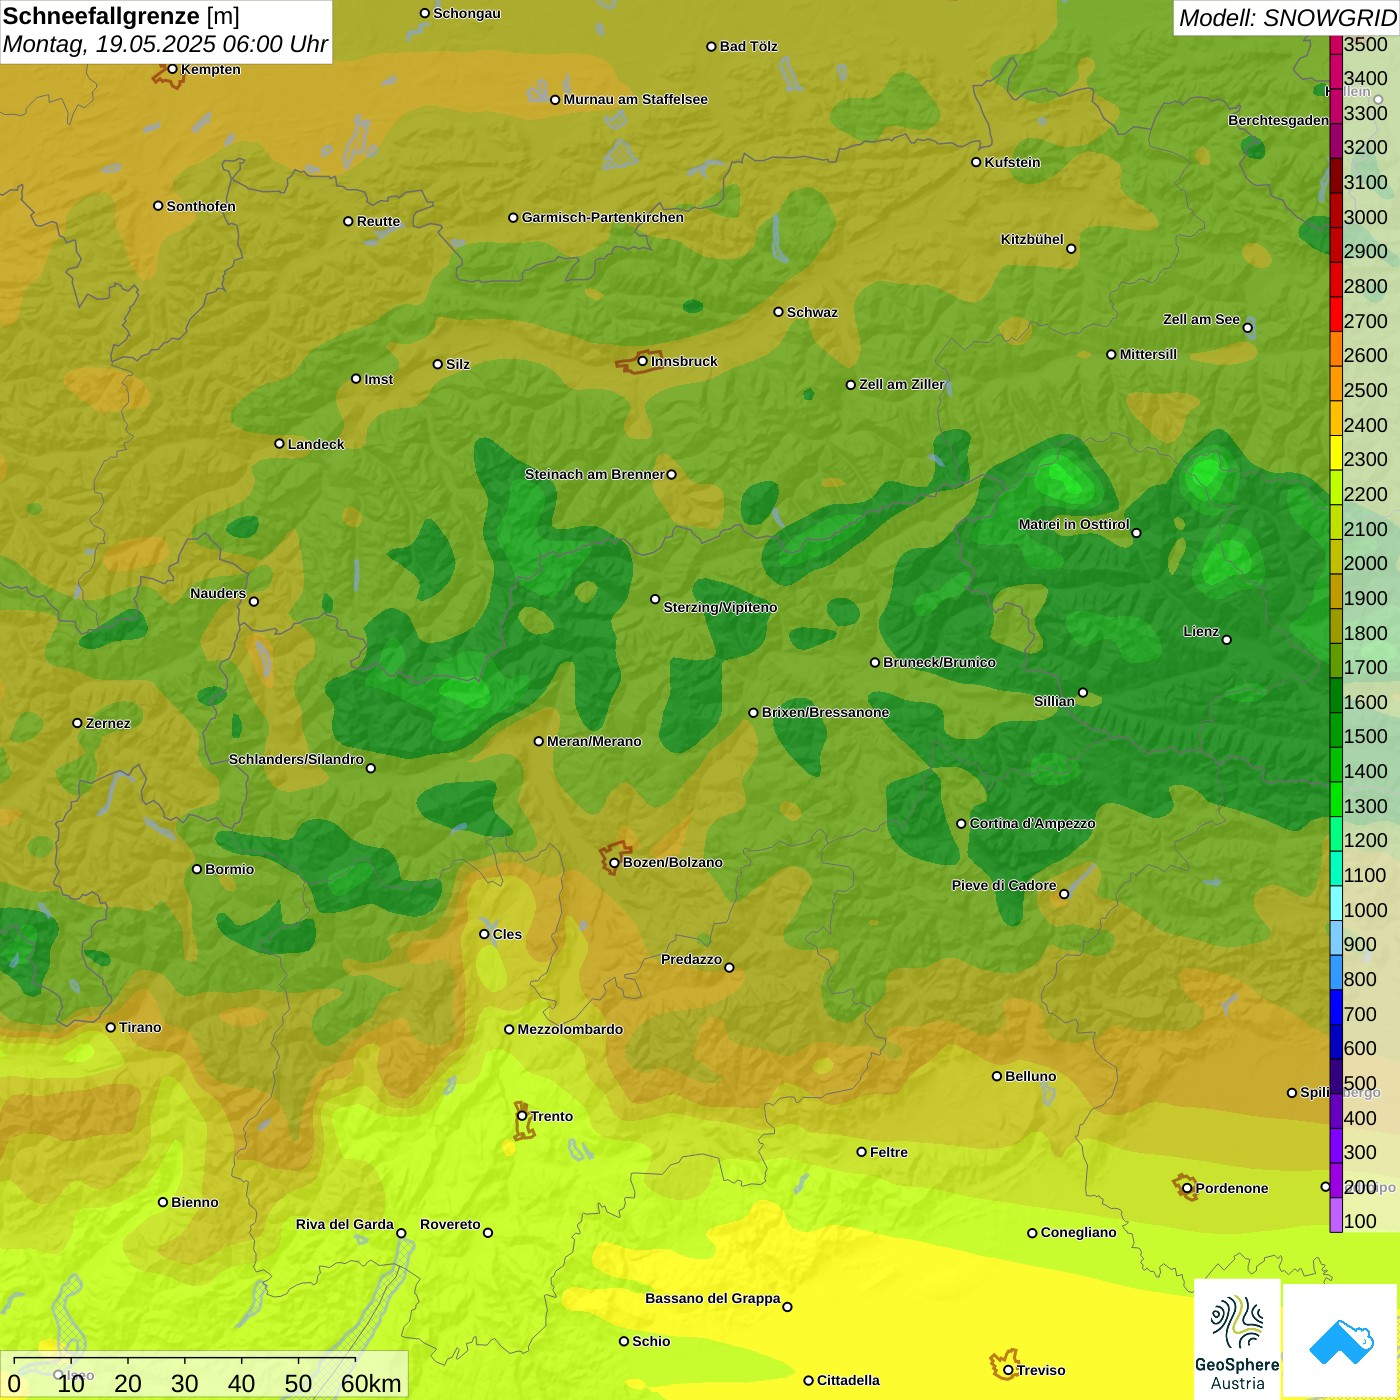Click the 'Imst' label
Screen dimensions: 1400x1400
pyautogui.click(x=378, y=379)
